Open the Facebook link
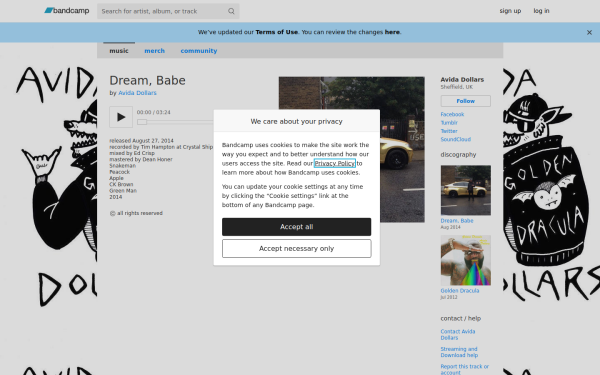 pos(452,114)
